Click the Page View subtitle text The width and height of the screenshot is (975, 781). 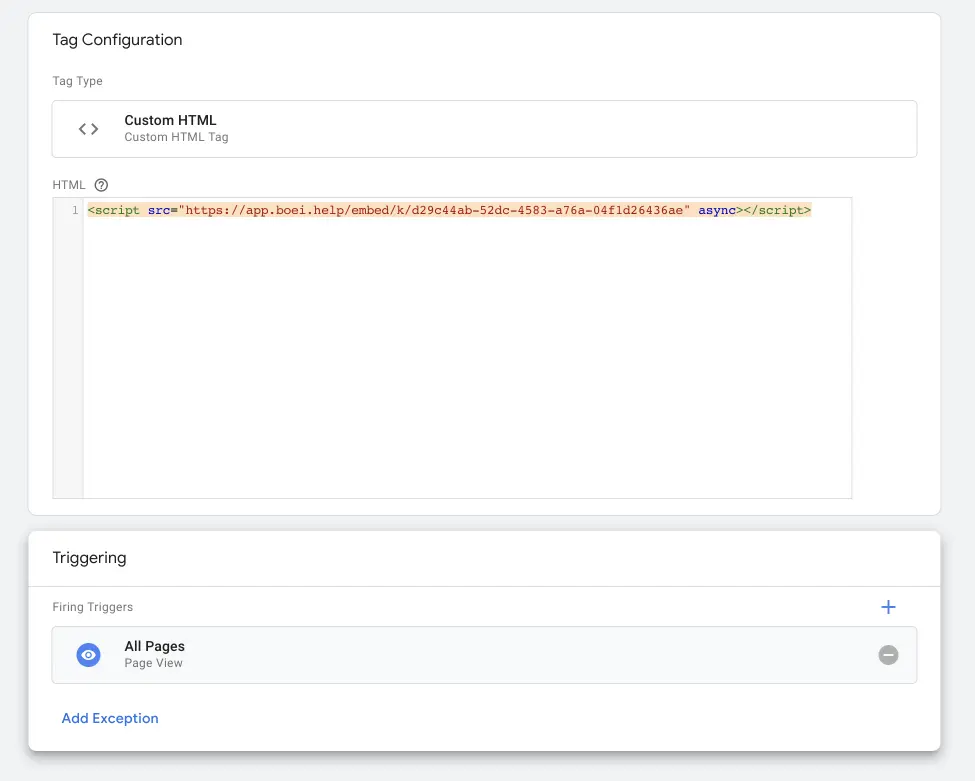(x=153, y=663)
